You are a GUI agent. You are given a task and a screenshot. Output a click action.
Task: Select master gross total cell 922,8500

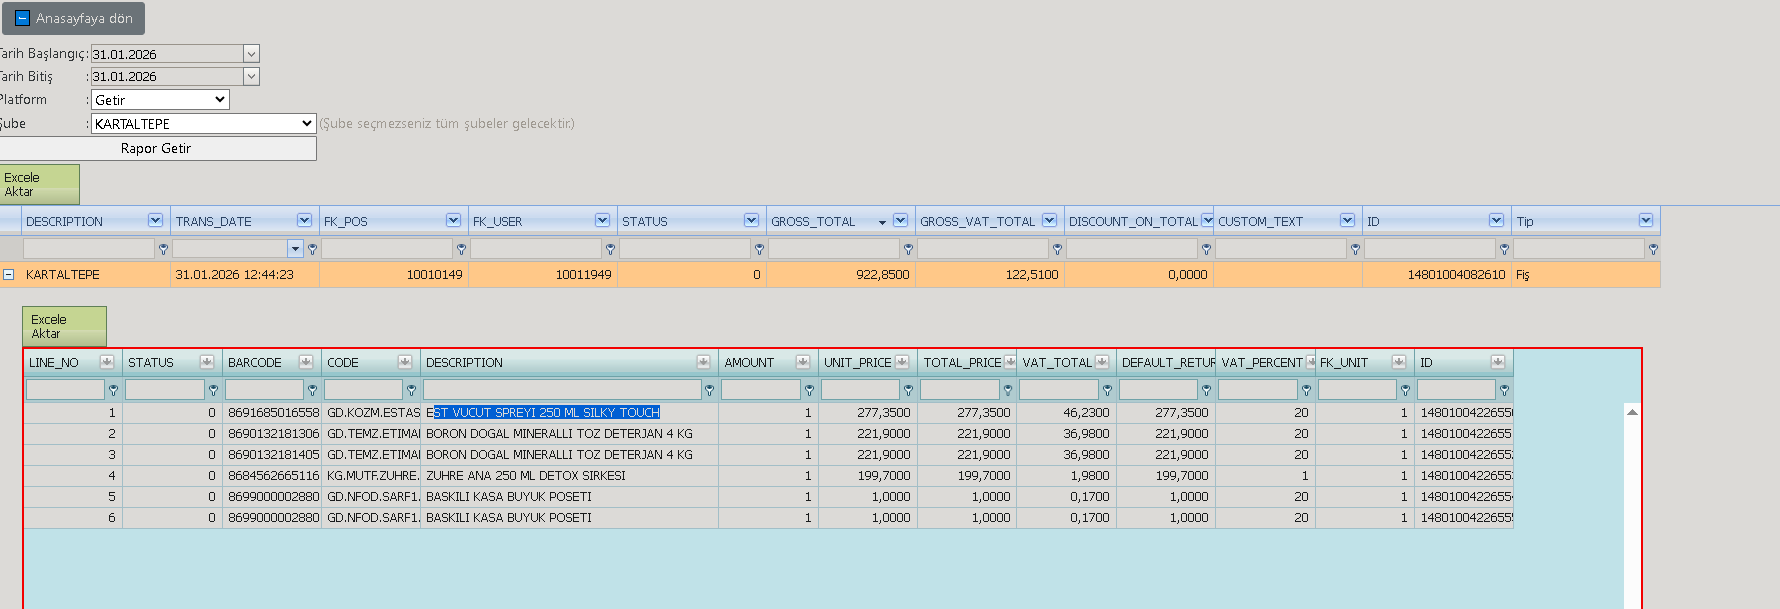841,274
